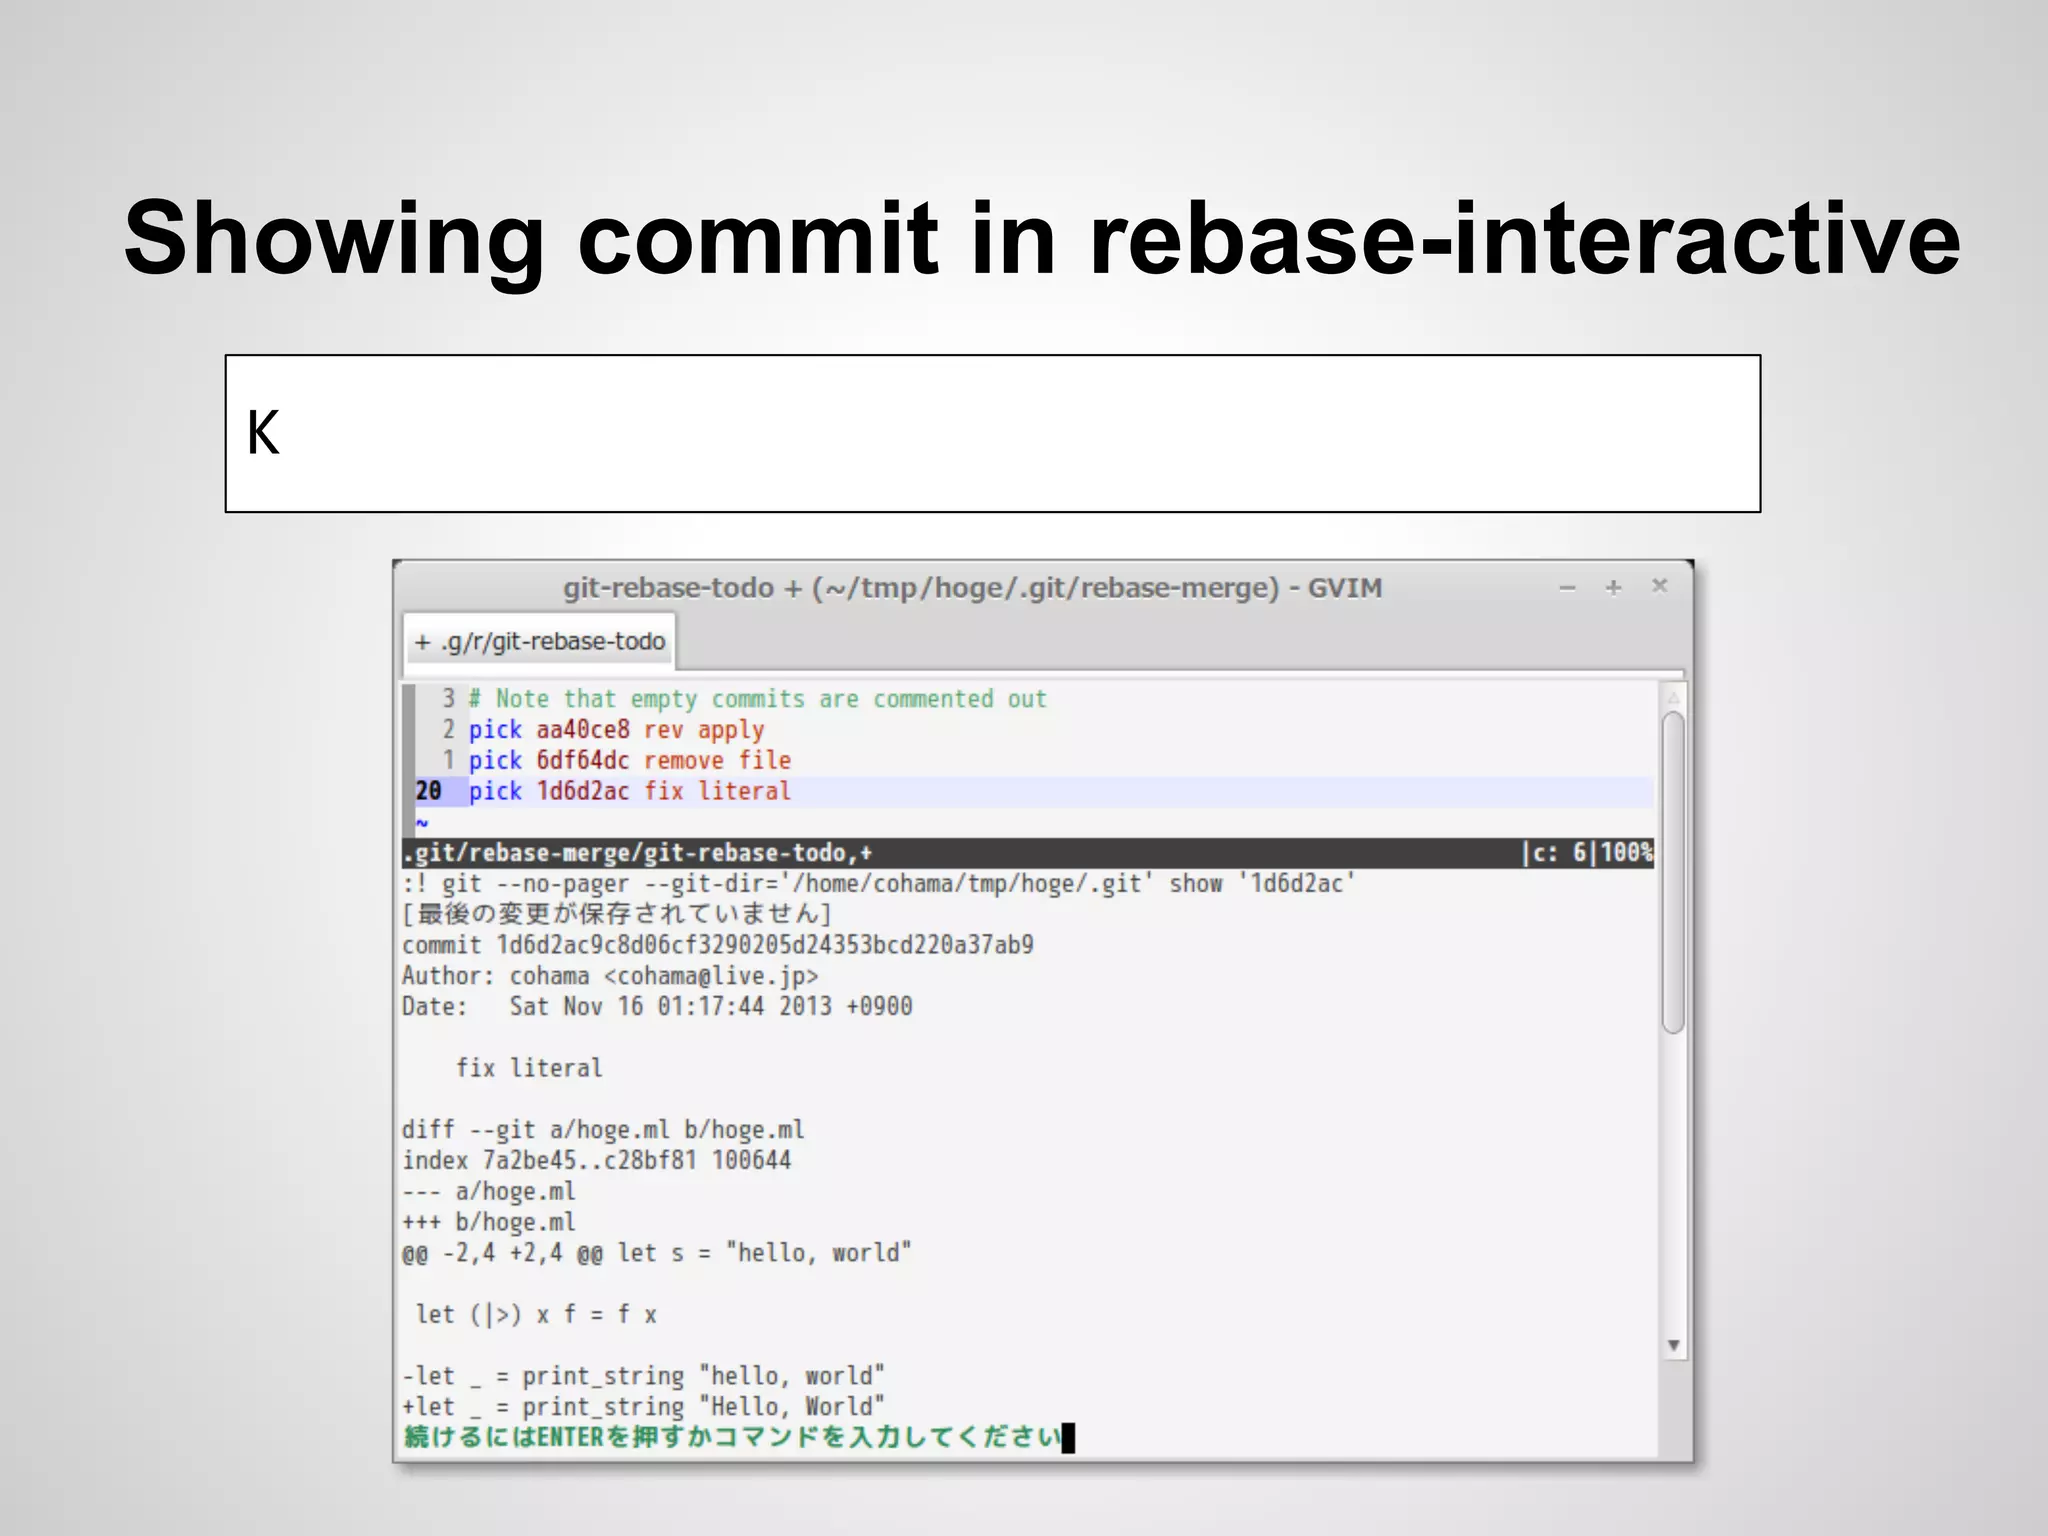2048x1536 pixels.
Task: Click the scrollbar up arrow in GVIM
Action: (1673, 697)
